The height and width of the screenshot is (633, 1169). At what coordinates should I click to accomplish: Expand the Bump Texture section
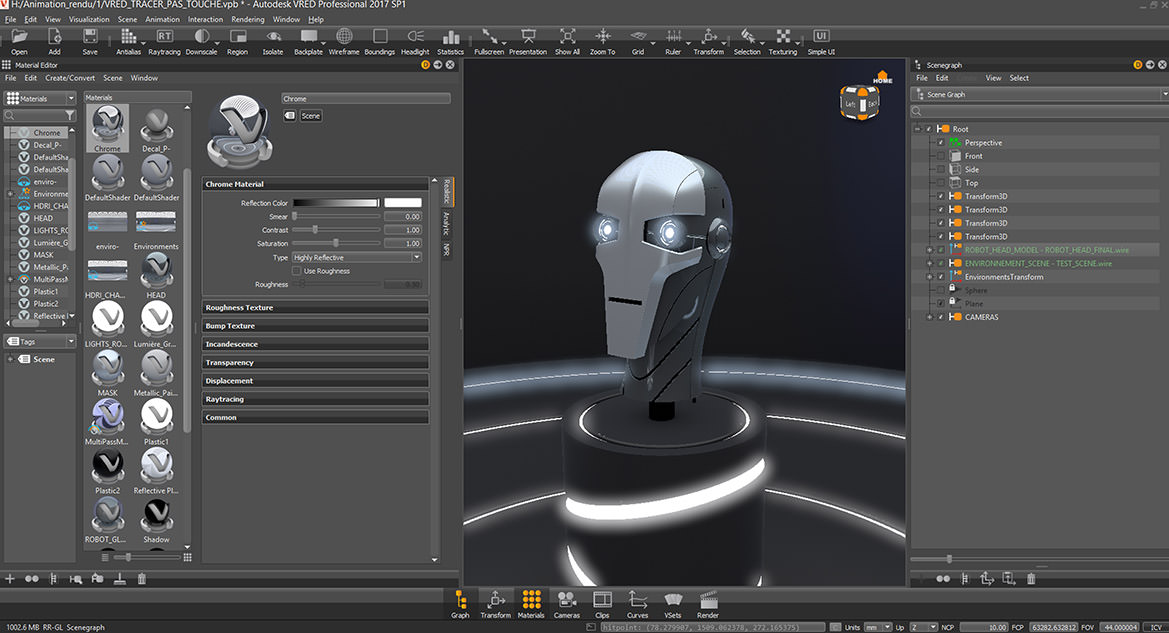315,326
